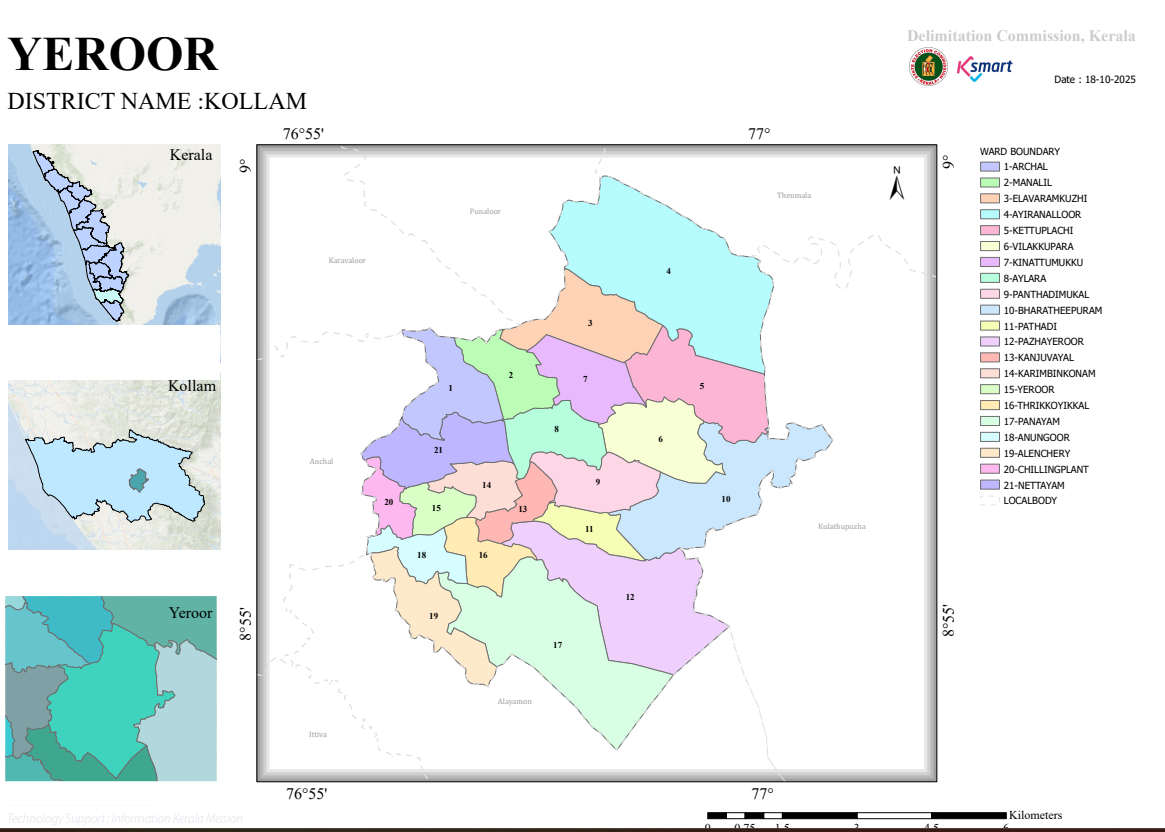Click the Punaloor place label
Image resolution: width=1165 pixels, height=832 pixels.
tap(485, 212)
